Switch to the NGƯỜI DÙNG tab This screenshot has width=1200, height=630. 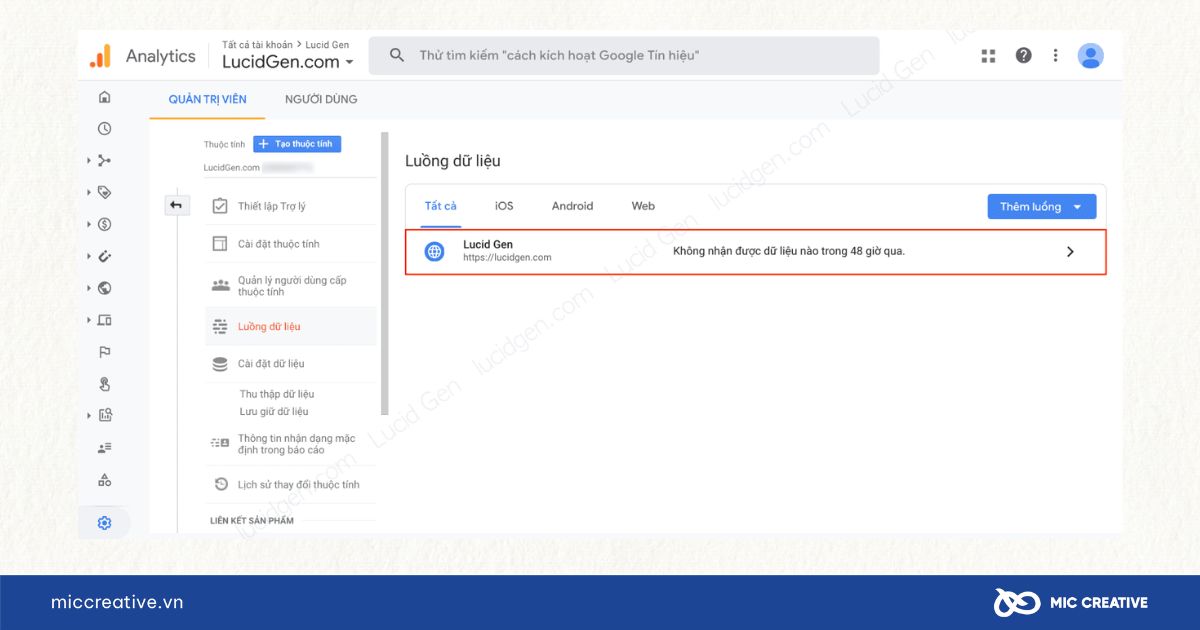click(321, 99)
